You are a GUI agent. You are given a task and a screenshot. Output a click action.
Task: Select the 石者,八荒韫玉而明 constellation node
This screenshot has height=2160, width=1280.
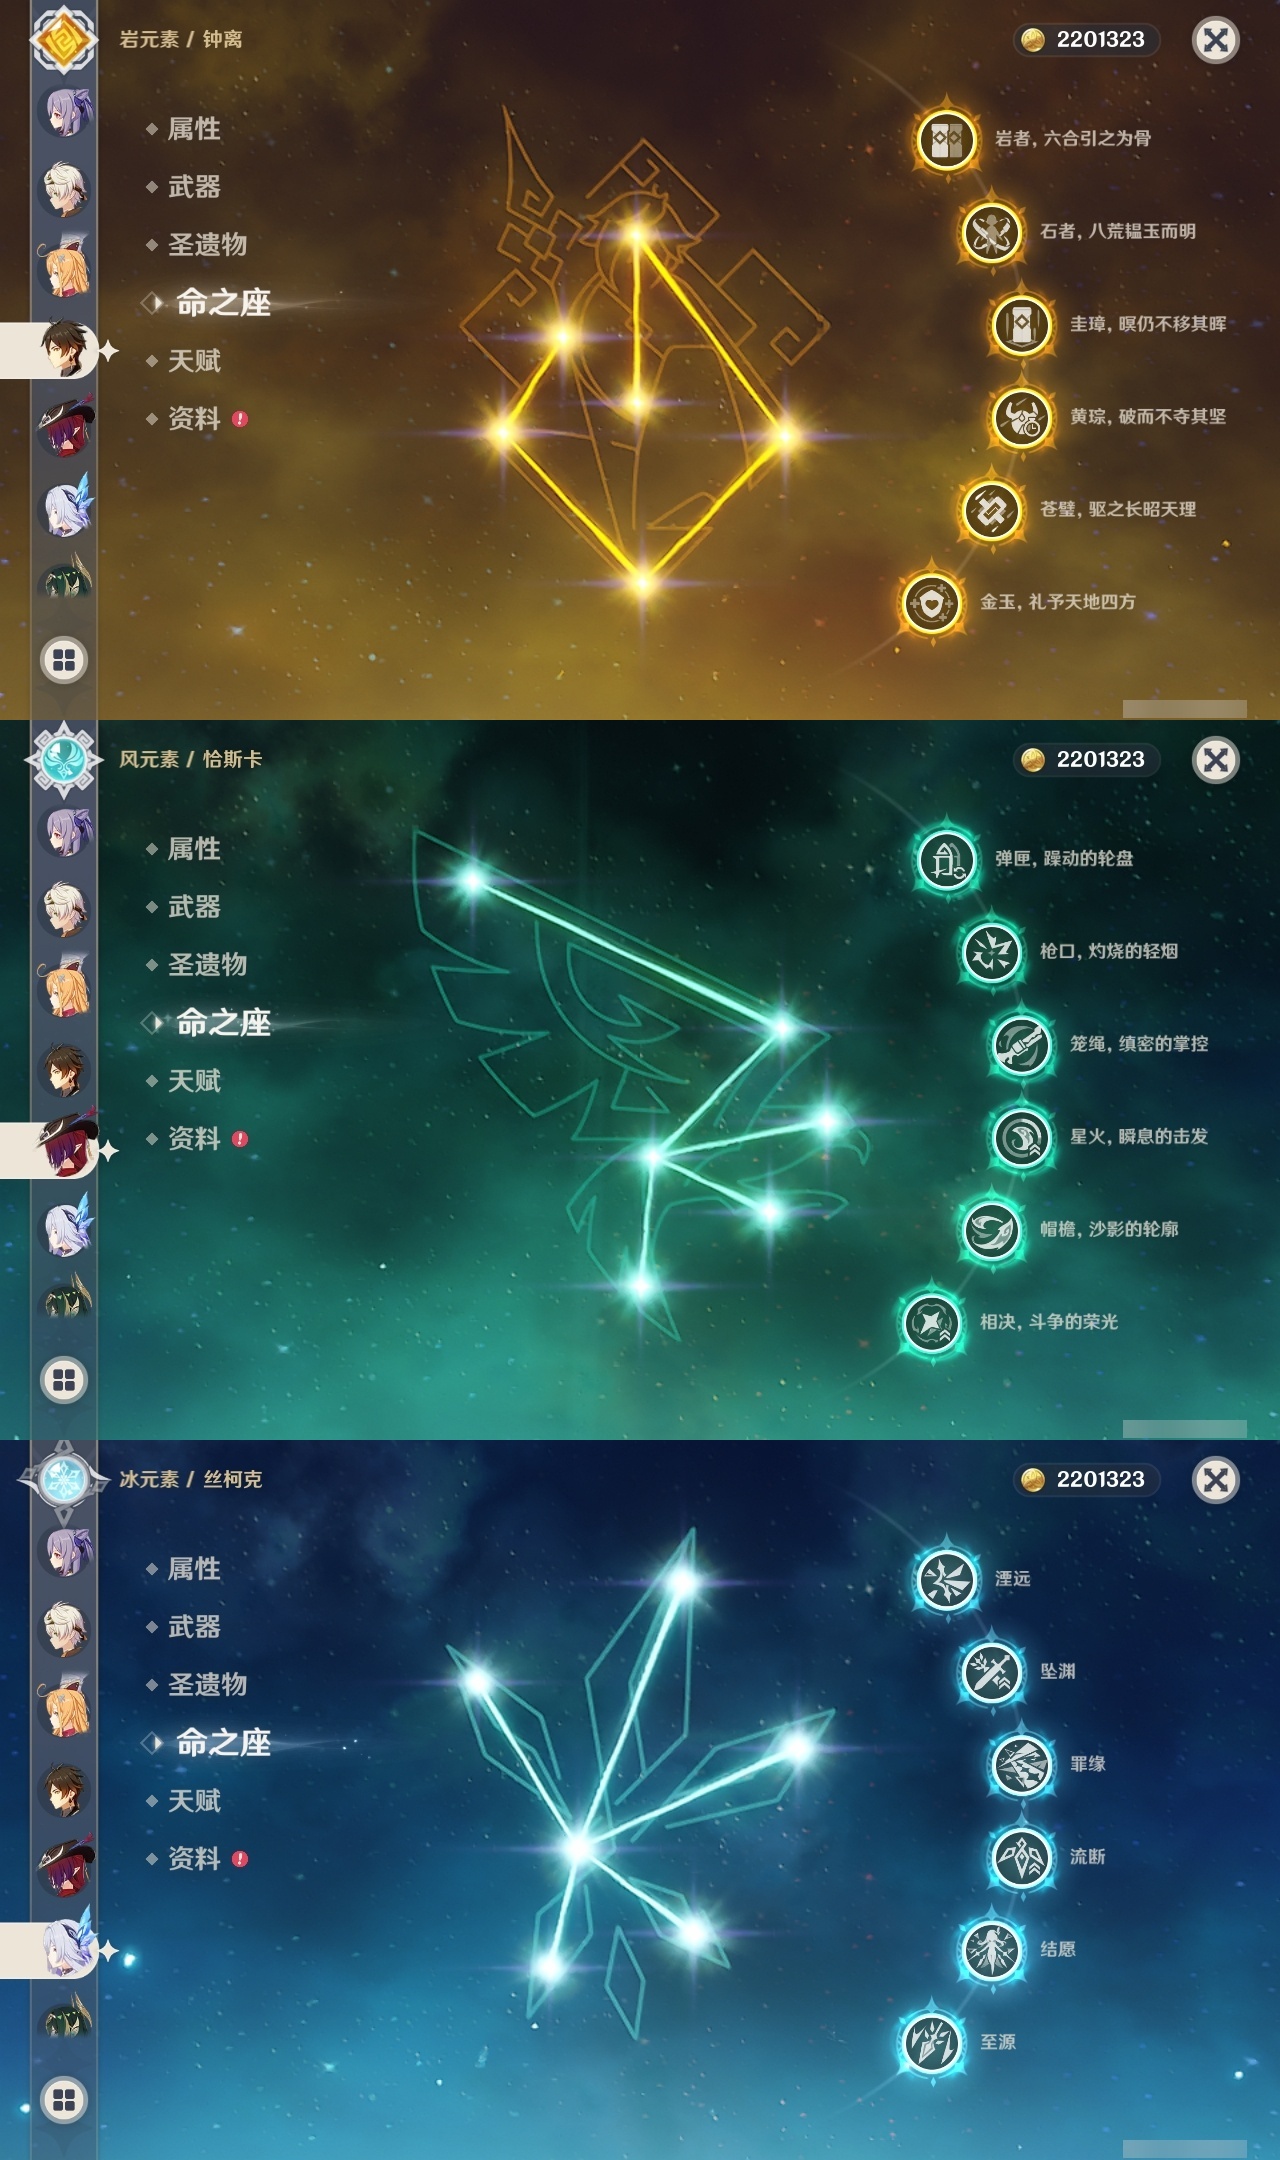[x=991, y=232]
